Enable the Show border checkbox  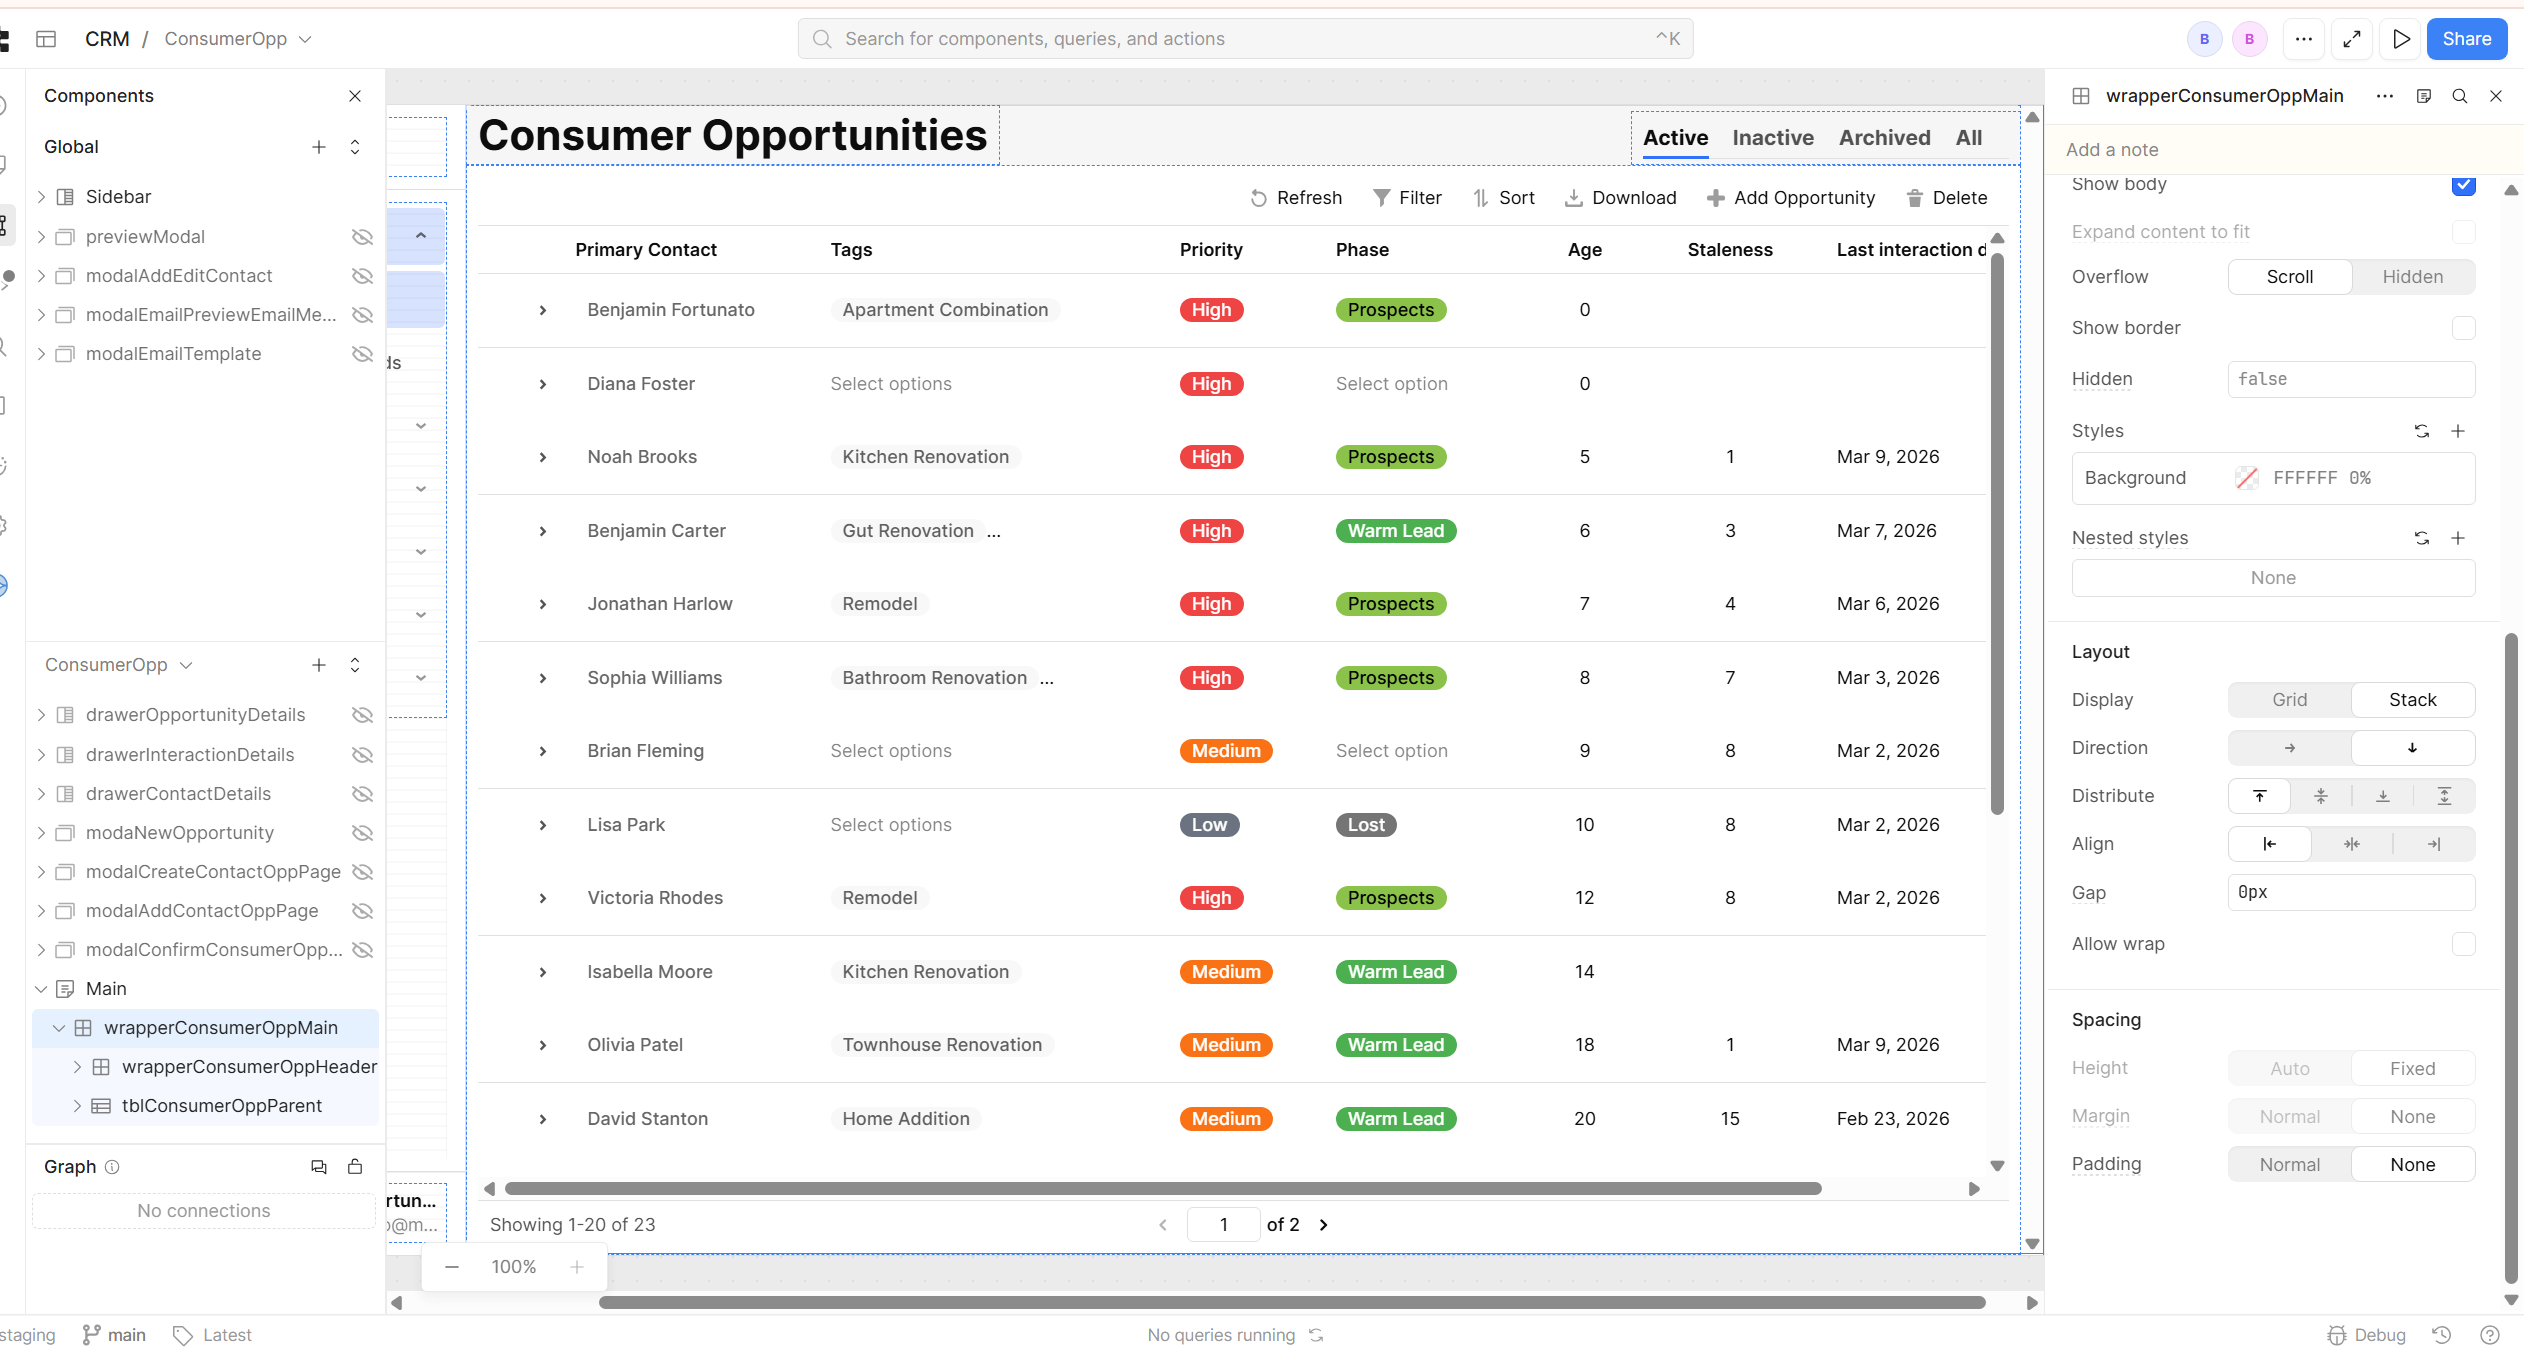point(2463,328)
